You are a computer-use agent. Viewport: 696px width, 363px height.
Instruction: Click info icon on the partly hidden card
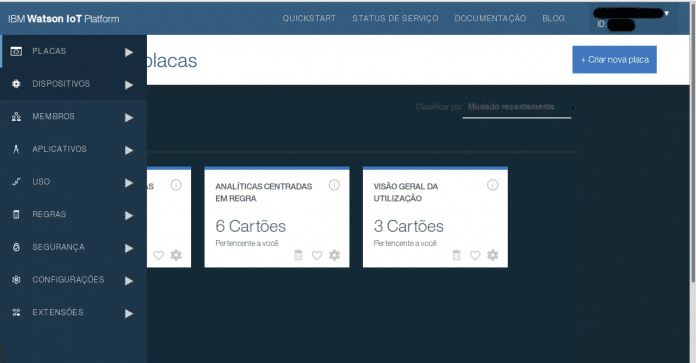point(176,185)
